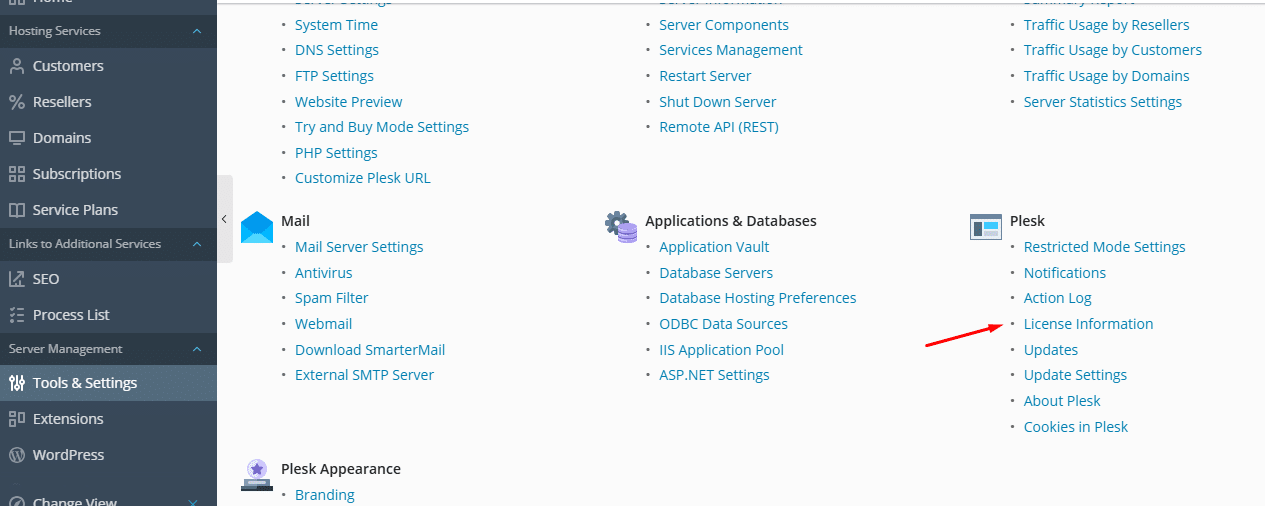Click the Service Plans book icon
The image size is (1265, 506).
[x=16, y=210]
